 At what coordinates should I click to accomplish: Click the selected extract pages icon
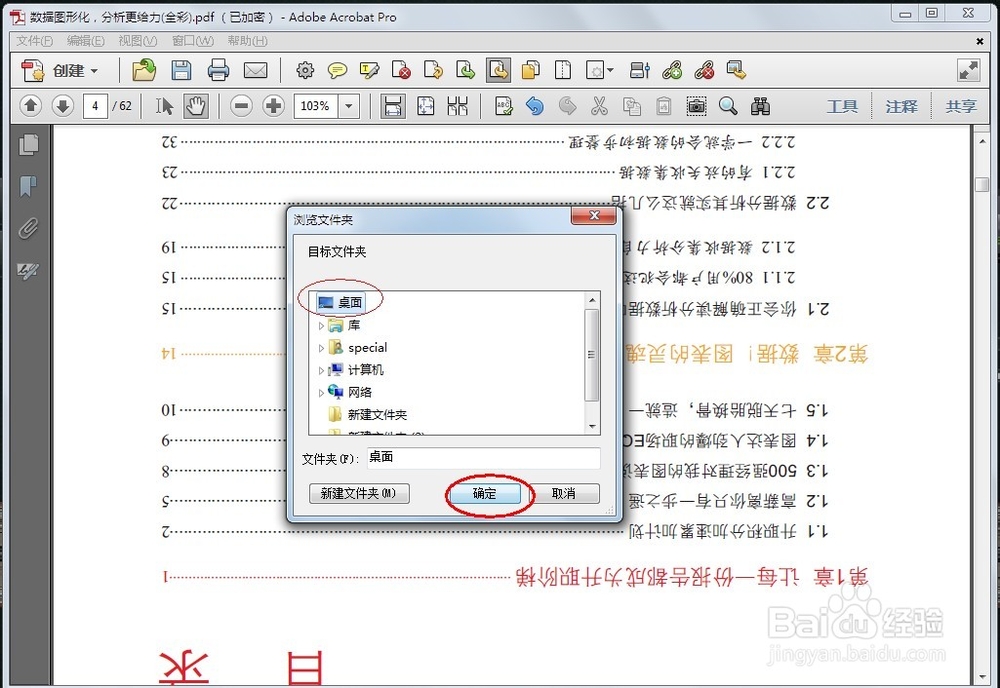[x=498, y=70]
